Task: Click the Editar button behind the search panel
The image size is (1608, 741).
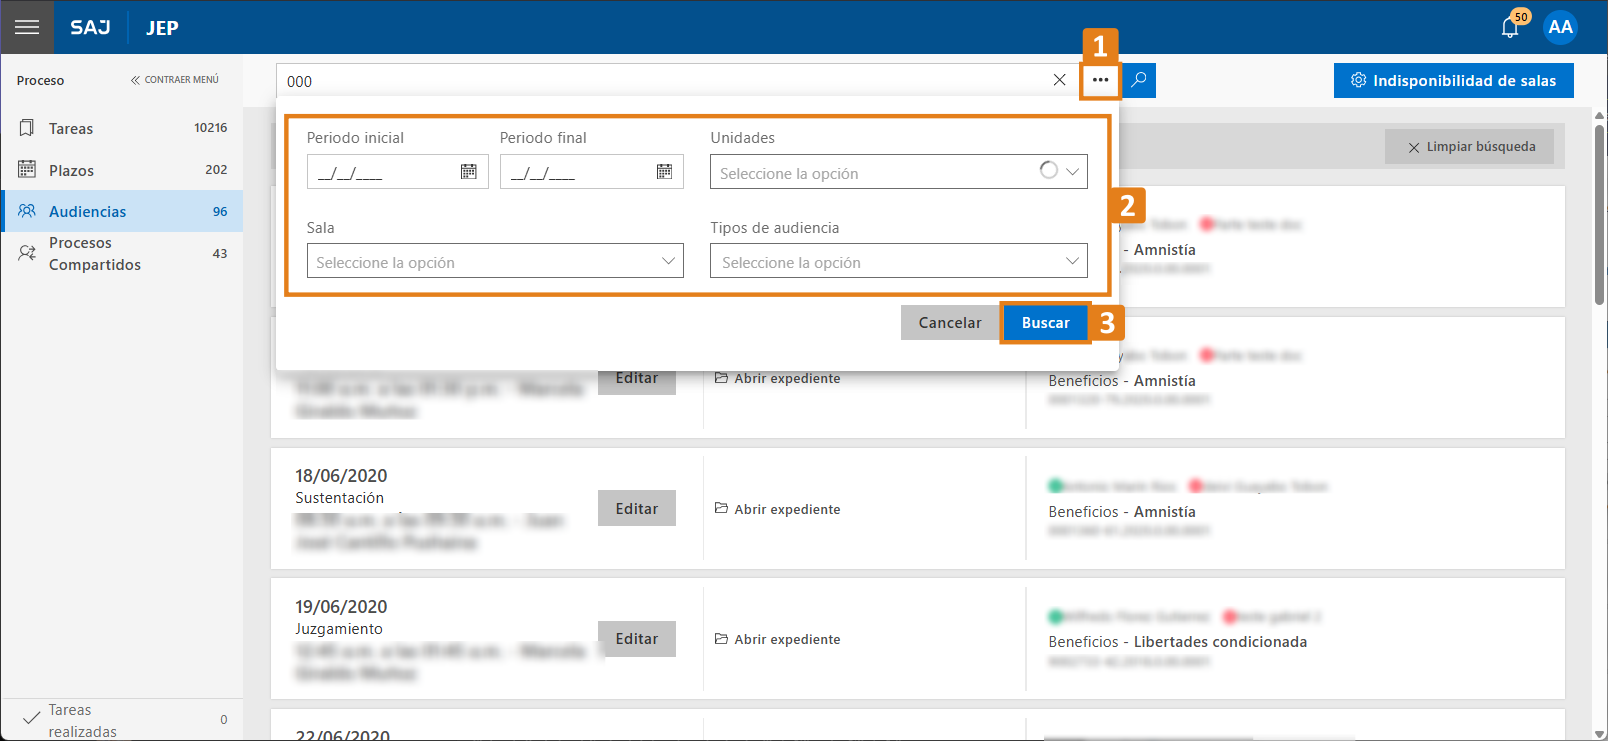Action: point(637,382)
